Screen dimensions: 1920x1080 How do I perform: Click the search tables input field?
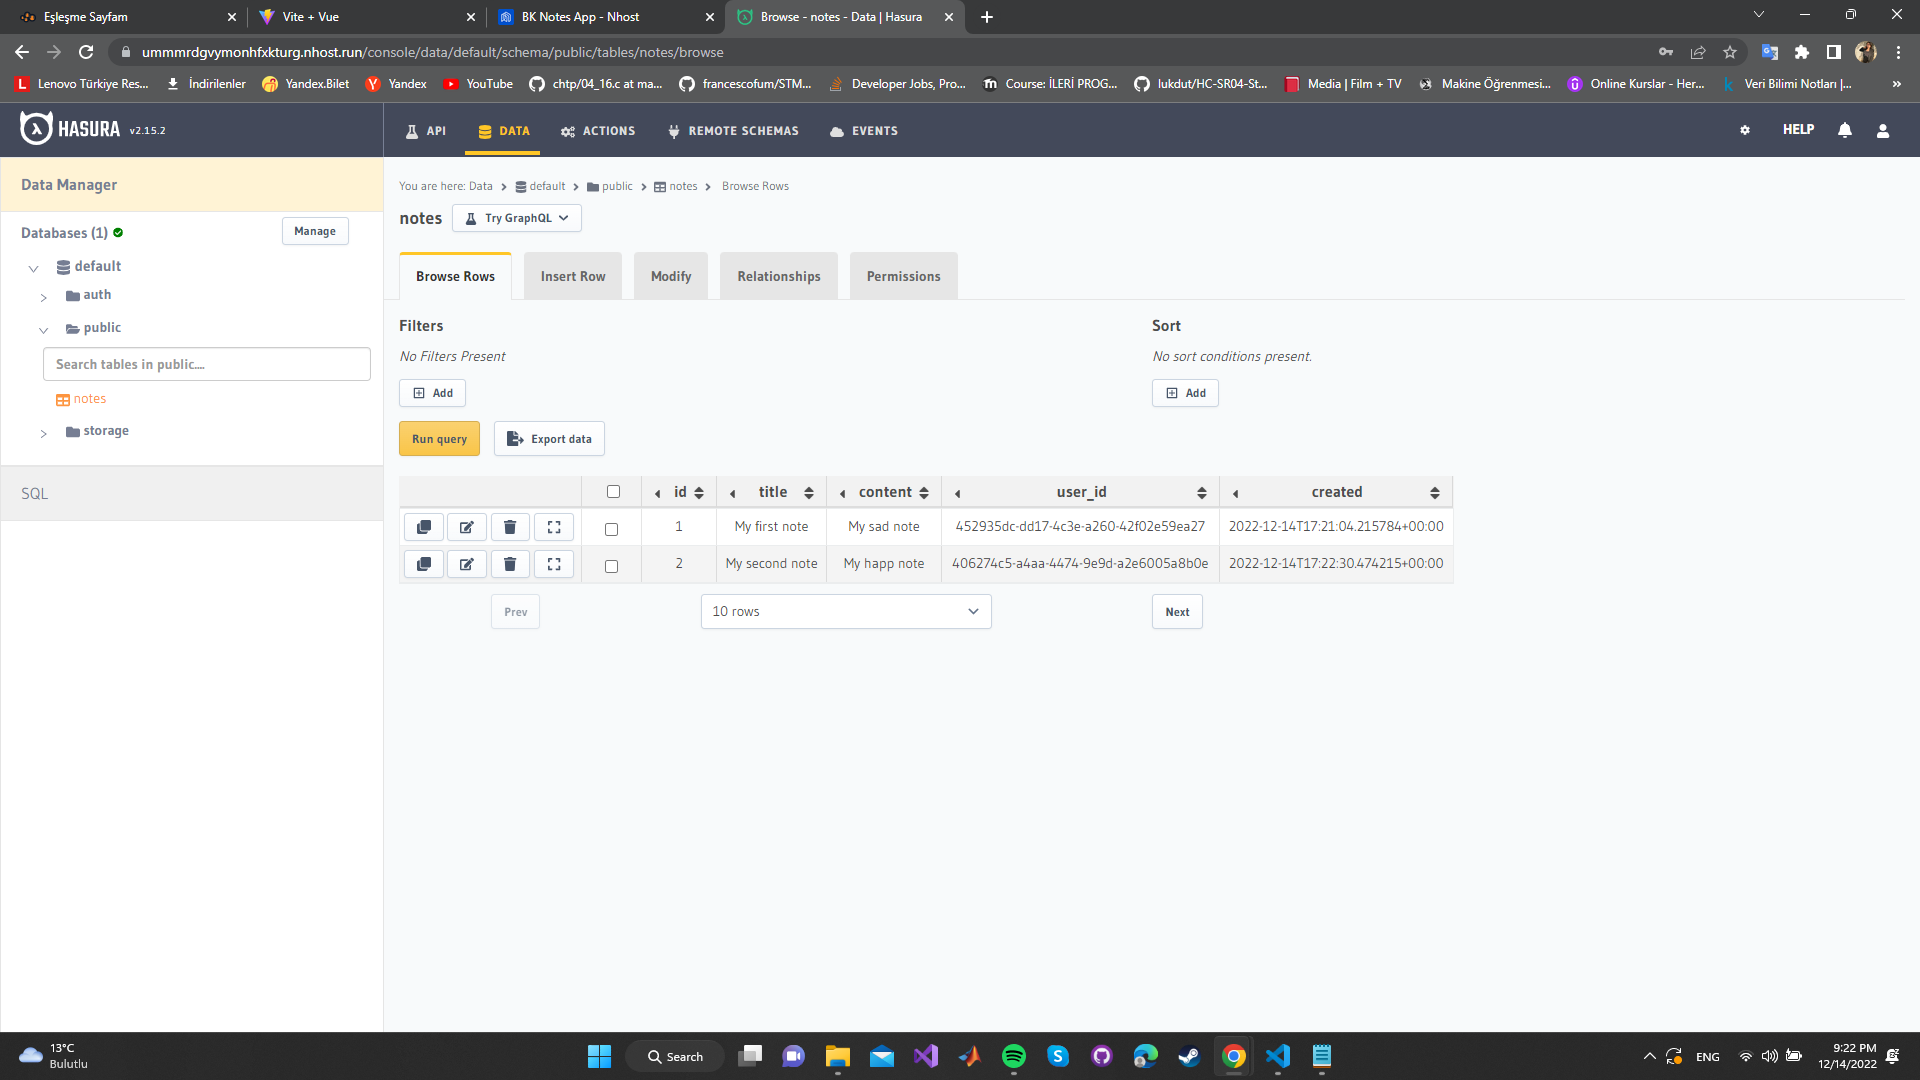(x=206, y=364)
